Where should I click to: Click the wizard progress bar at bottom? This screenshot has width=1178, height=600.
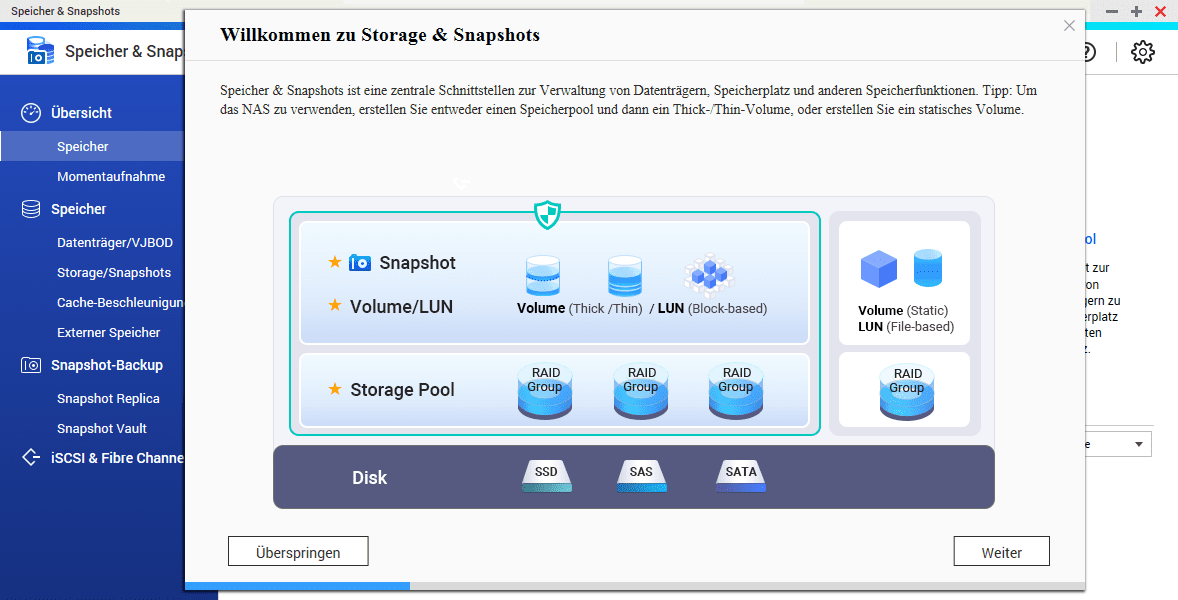(x=635, y=586)
